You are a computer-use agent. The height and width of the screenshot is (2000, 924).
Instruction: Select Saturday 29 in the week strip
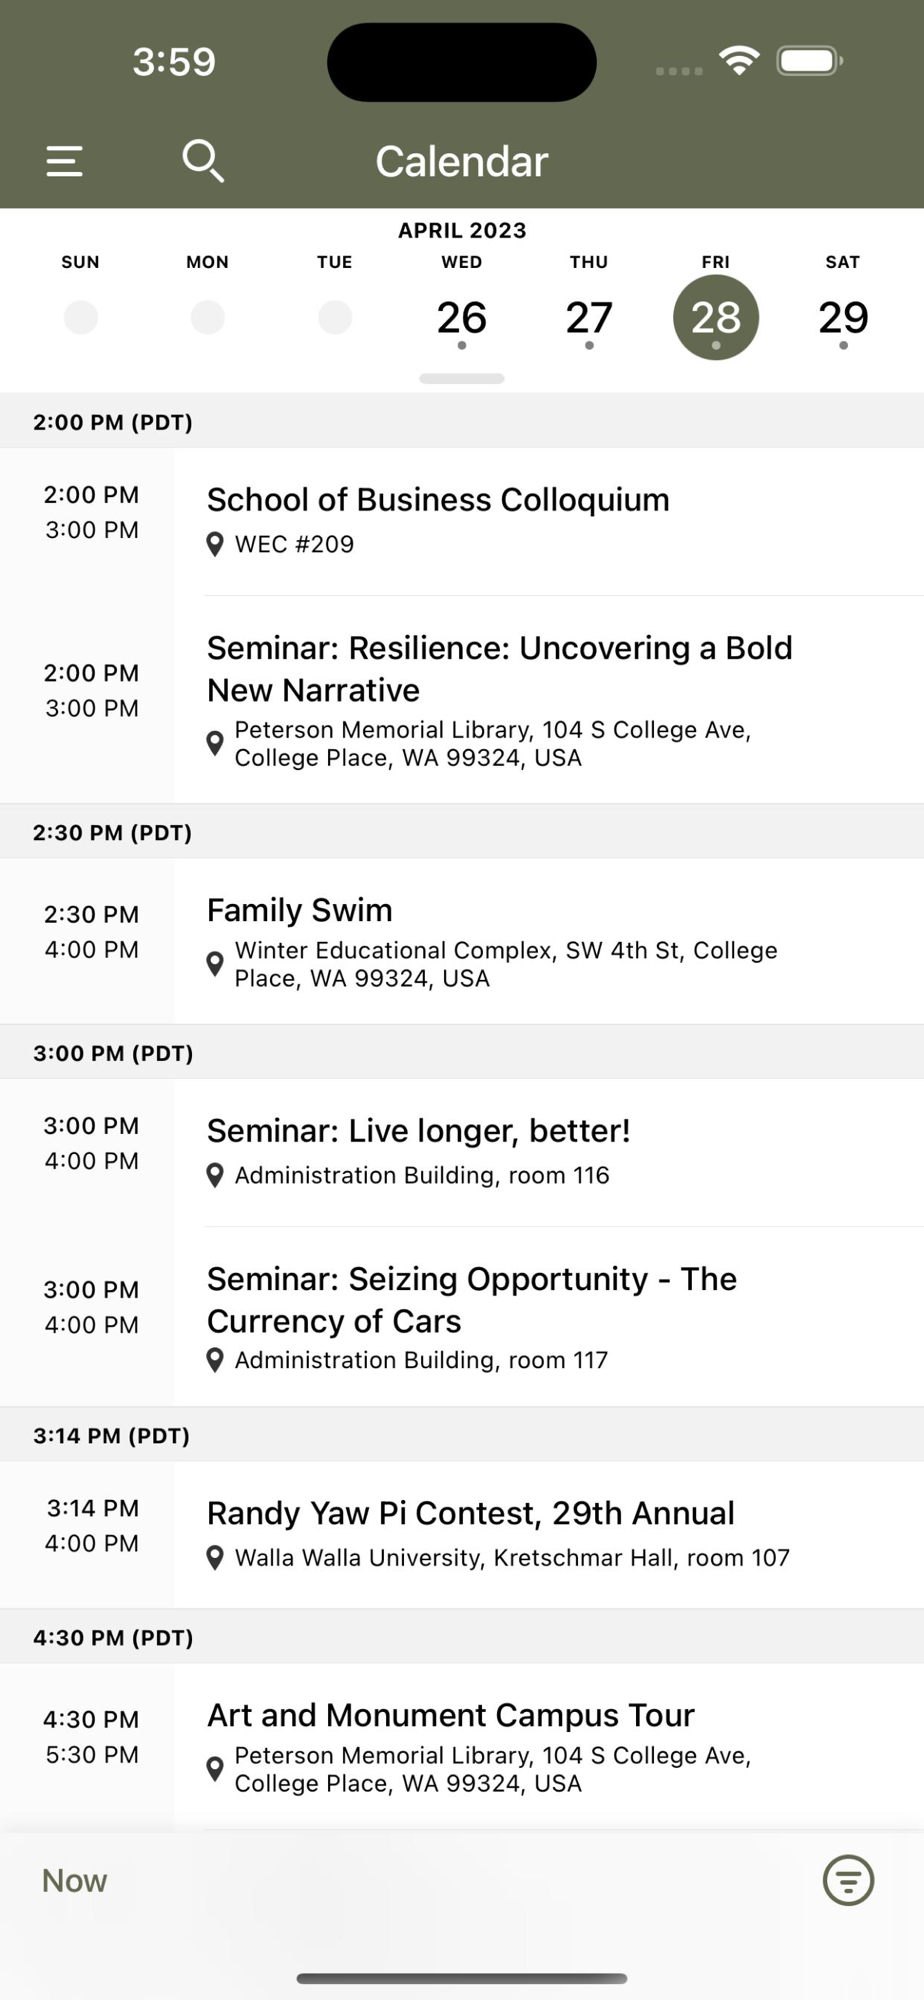(843, 318)
